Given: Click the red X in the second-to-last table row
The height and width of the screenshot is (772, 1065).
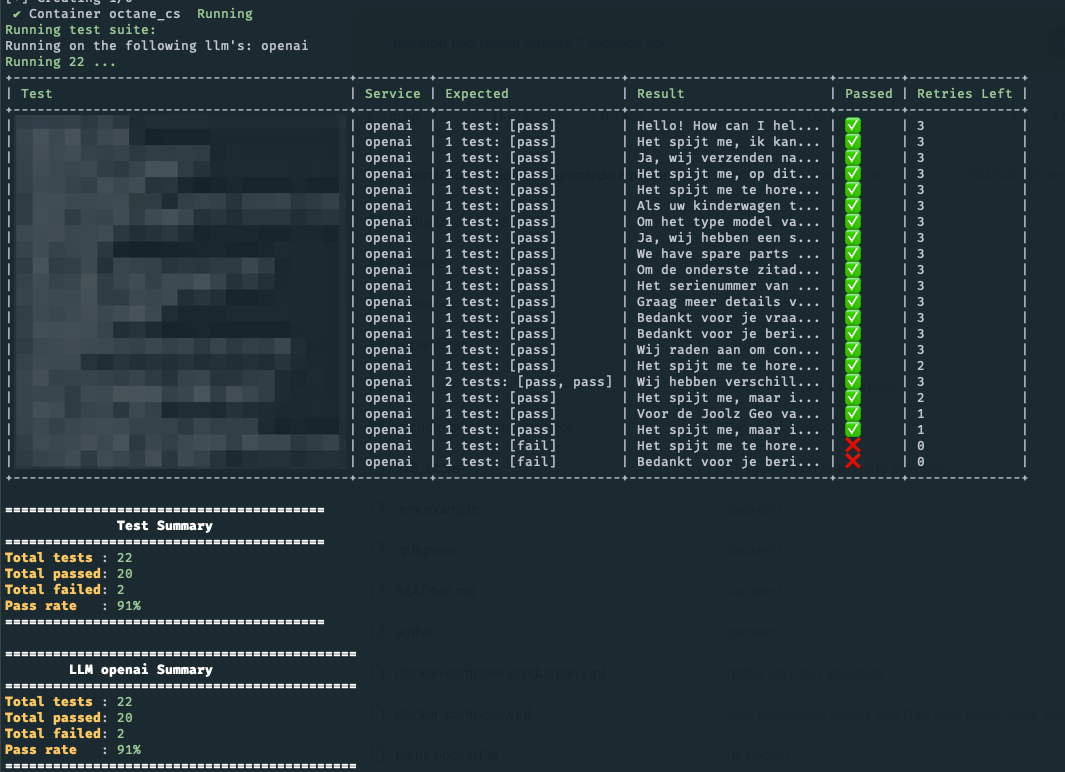Looking at the screenshot, I should tap(853, 446).
